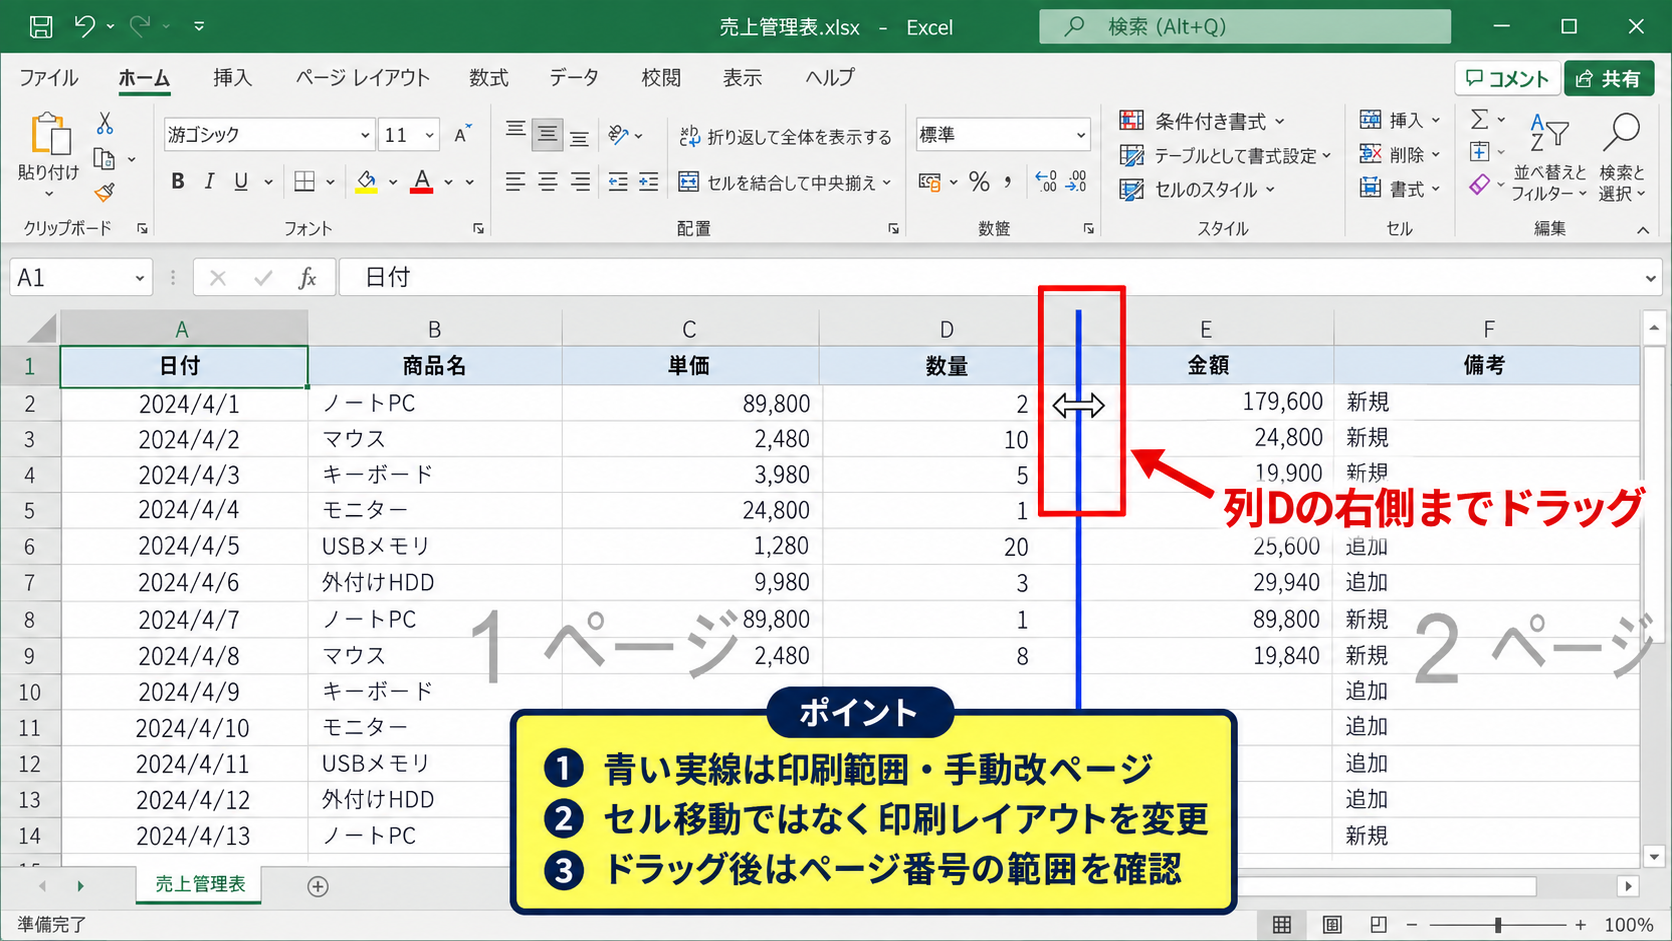
Task: Decrease decimal places
Action: tap(1077, 182)
